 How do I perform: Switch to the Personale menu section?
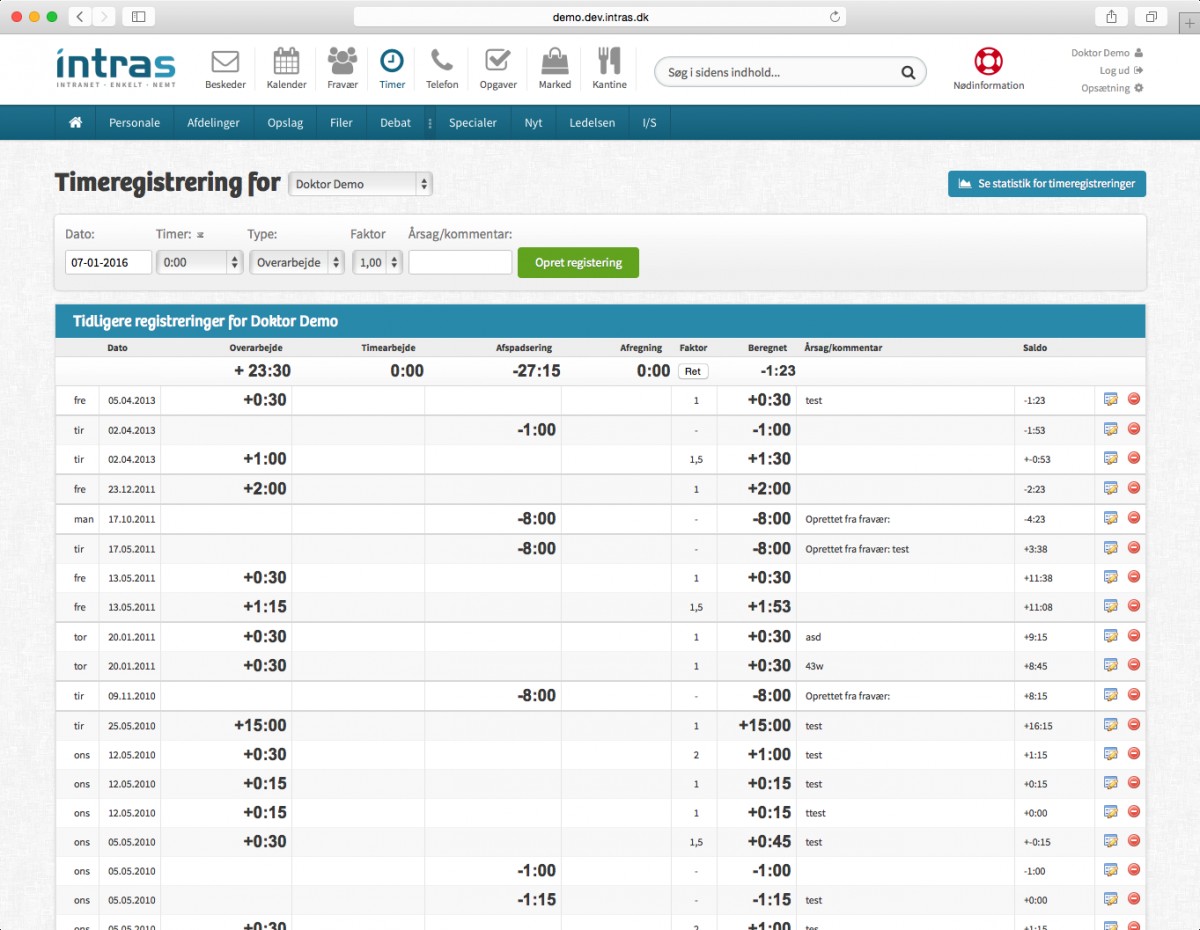(134, 122)
